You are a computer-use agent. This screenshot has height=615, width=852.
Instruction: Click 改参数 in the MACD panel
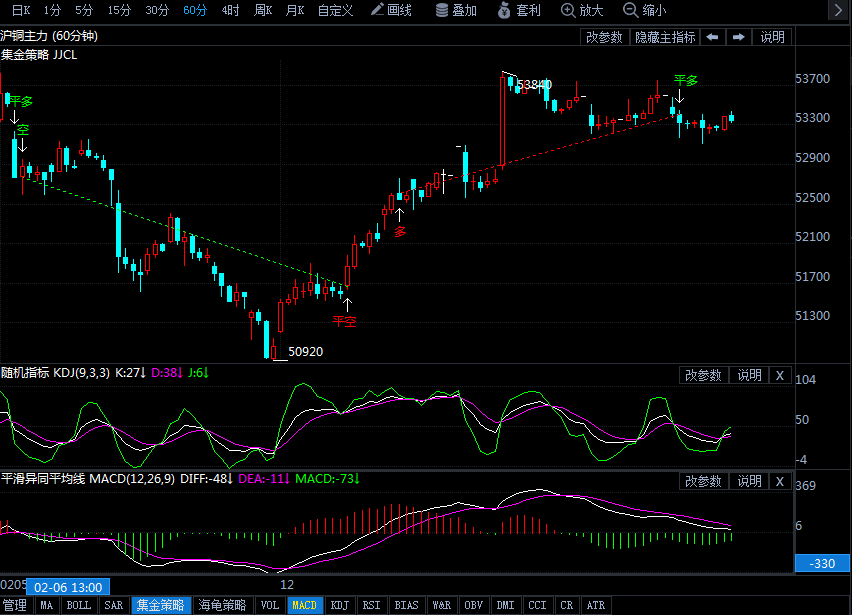[703, 481]
